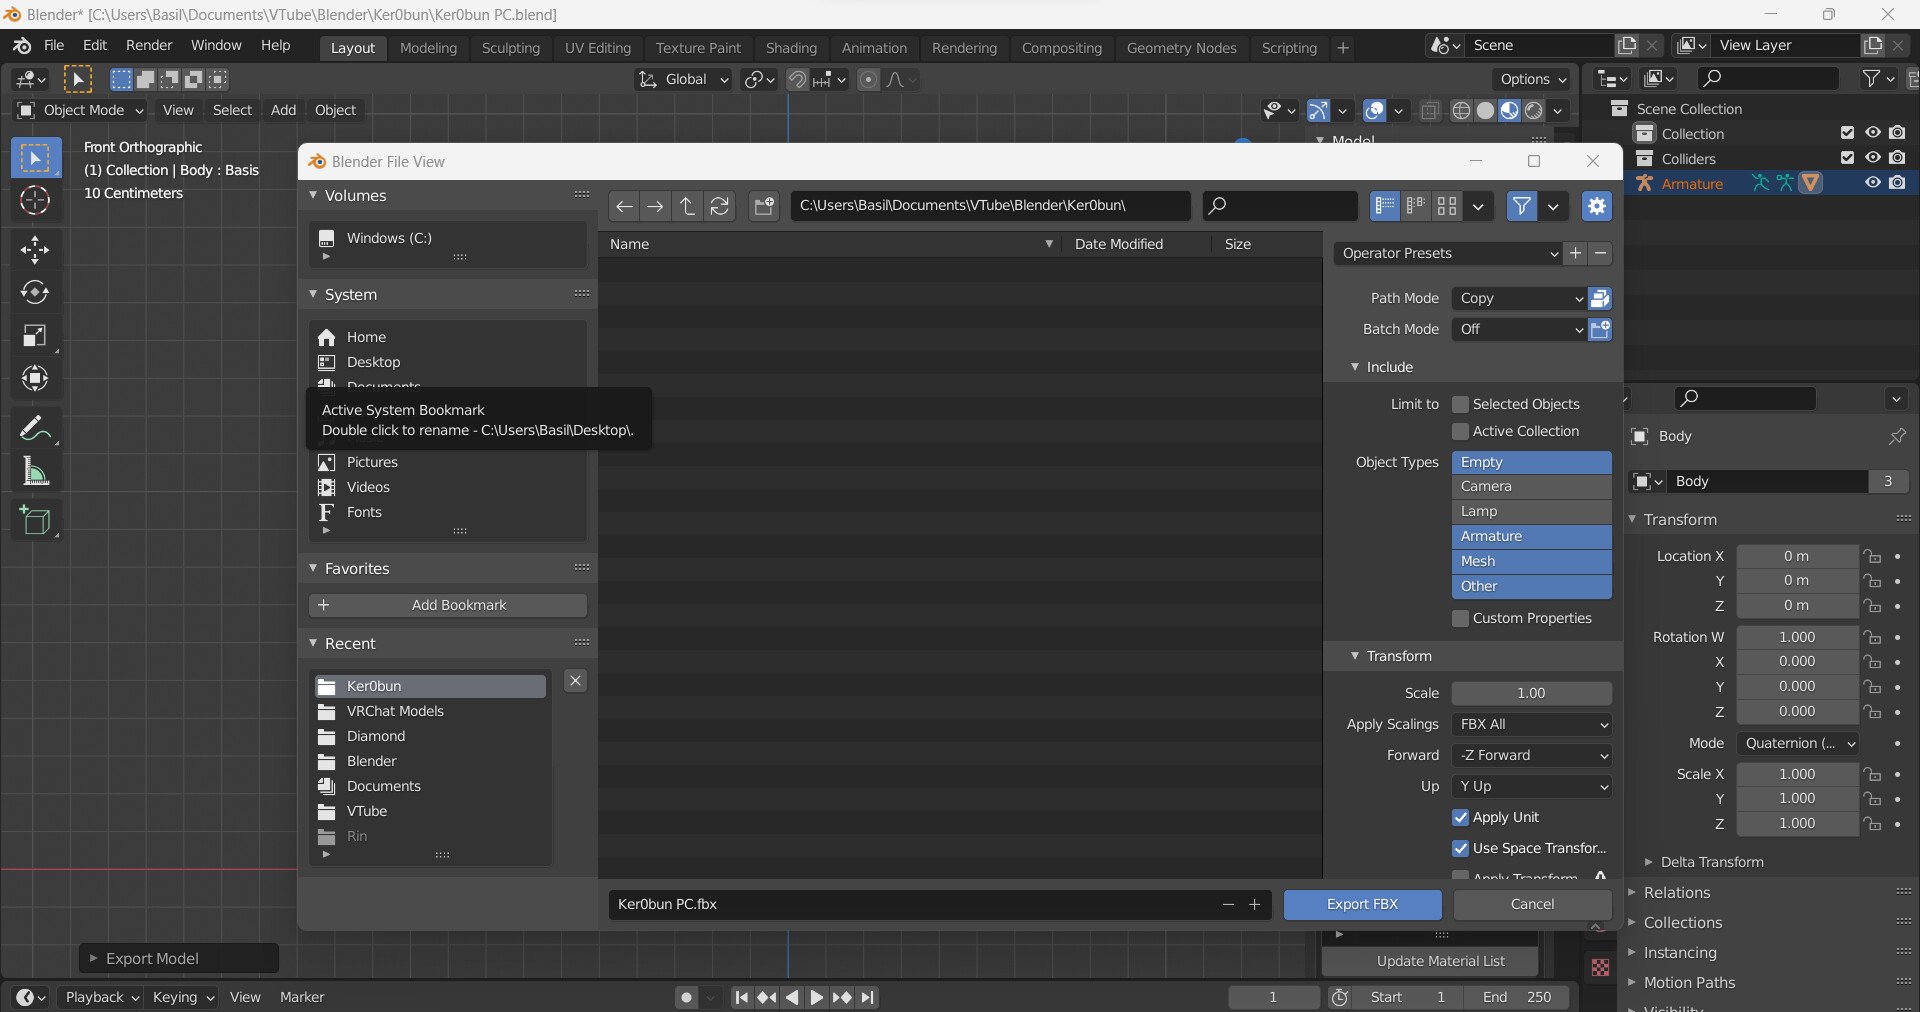Switch file browser to thumbnail display mode
The height and width of the screenshot is (1012, 1920).
pyautogui.click(x=1446, y=206)
